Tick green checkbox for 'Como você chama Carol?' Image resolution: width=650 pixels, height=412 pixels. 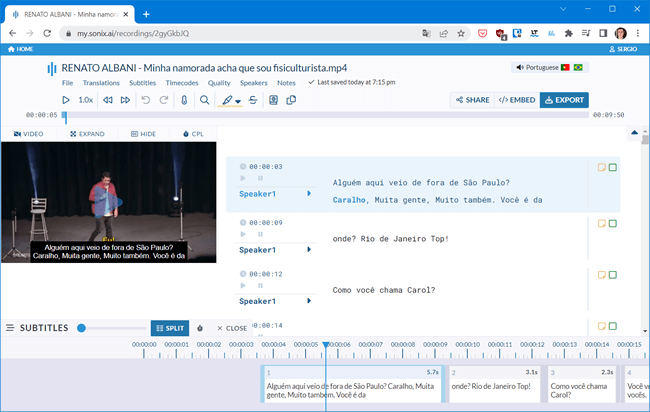point(613,275)
